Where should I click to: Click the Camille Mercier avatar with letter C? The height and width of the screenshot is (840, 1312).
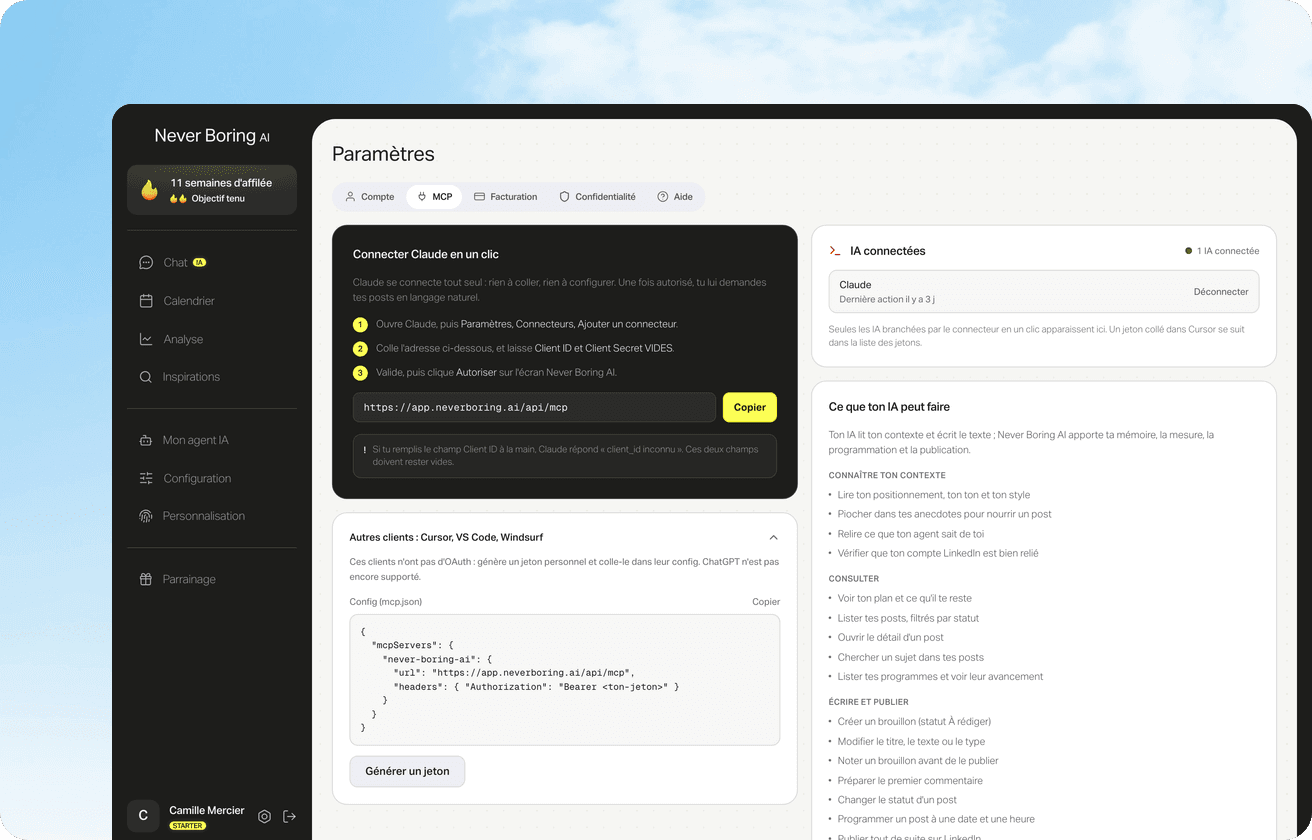(143, 816)
